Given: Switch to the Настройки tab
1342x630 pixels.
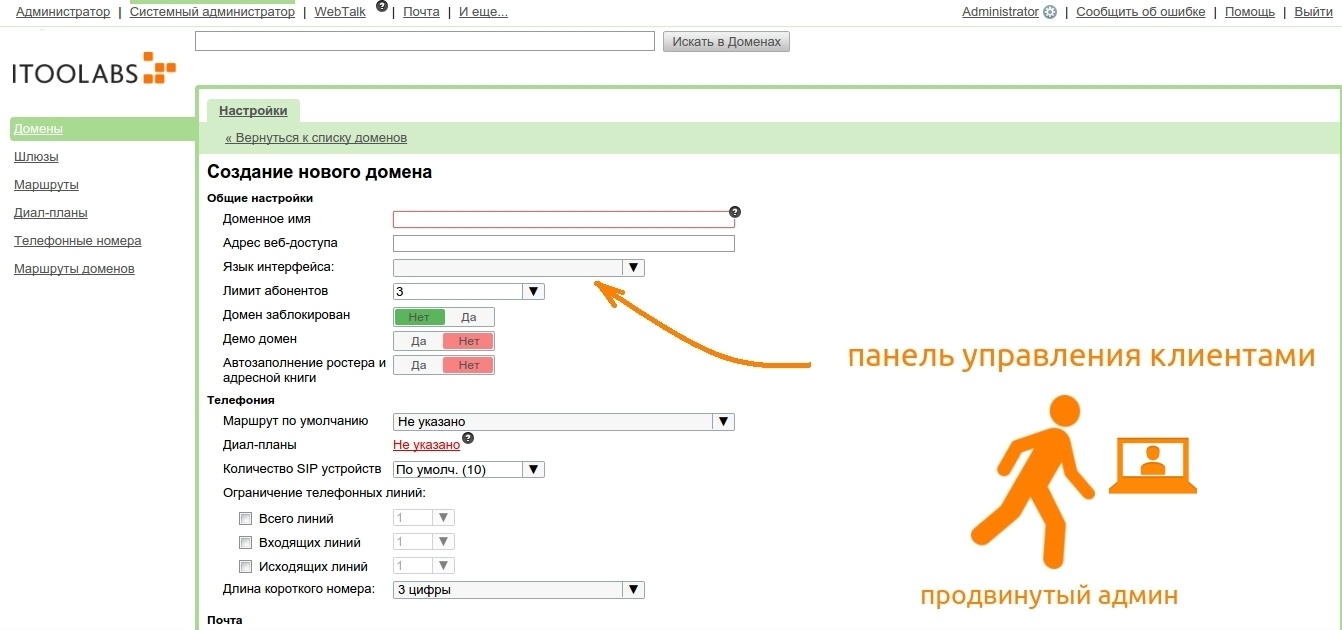Looking at the screenshot, I should [253, 110].
